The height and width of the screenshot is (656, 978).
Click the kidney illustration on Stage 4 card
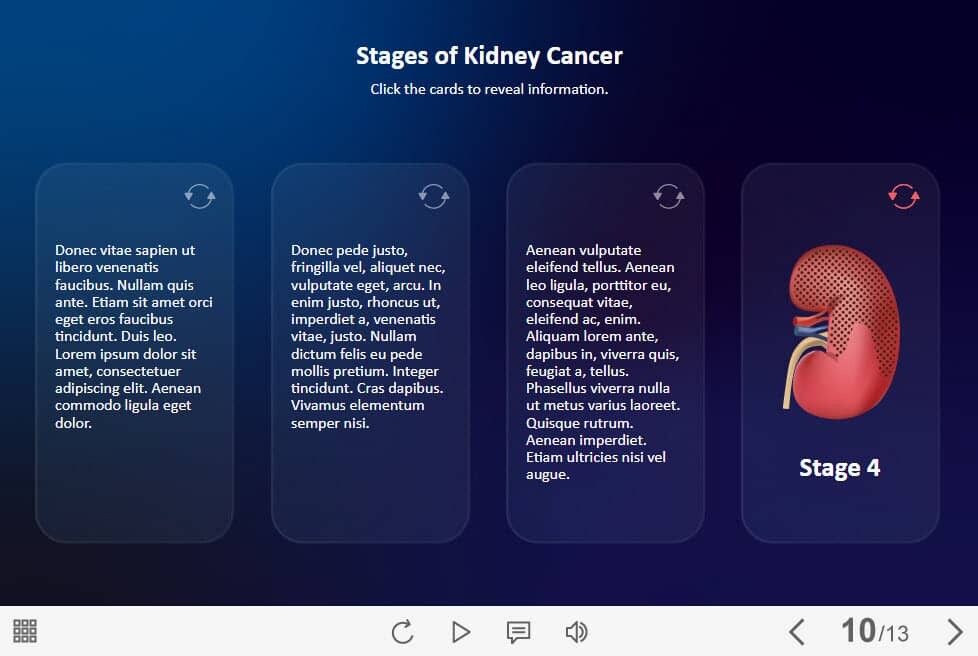point(838,330)
